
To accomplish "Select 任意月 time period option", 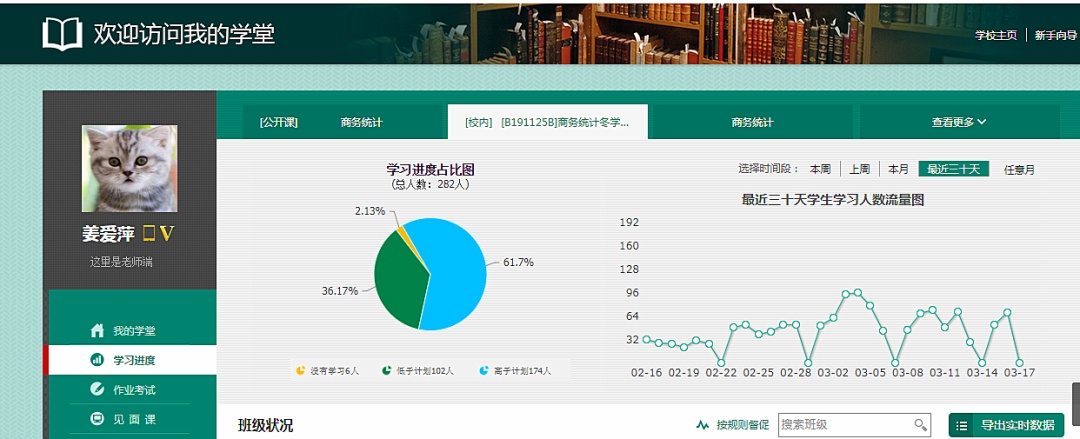I will click(1019, 169).
